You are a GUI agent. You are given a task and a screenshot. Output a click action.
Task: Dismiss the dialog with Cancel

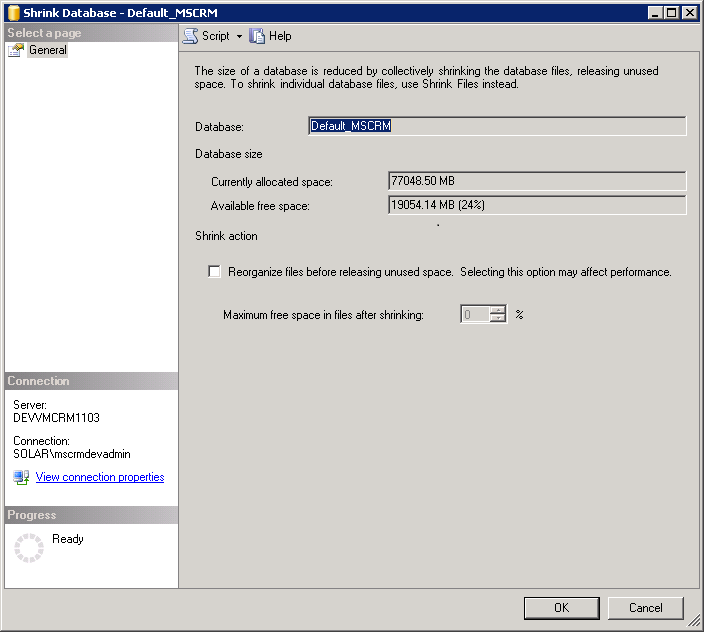tap(646, 608)
